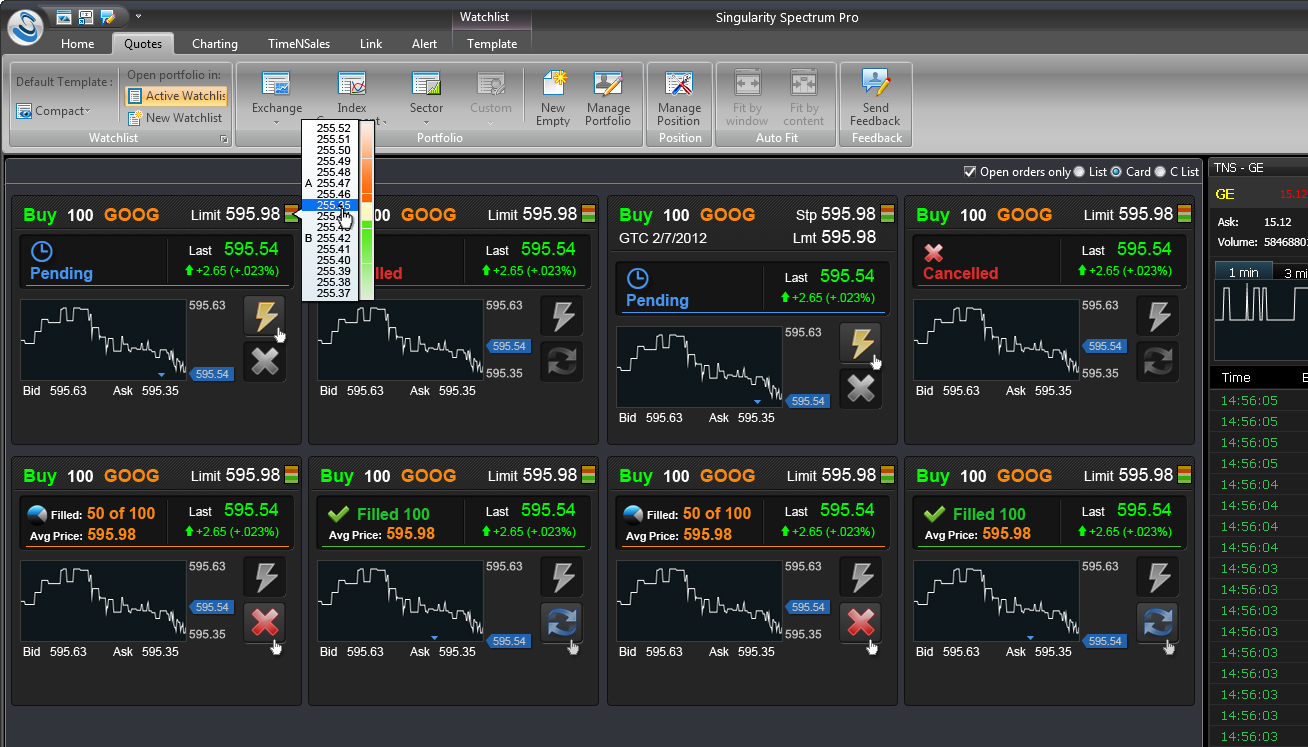
Task: Click the clock icon on the GTC 2/7/2012 card
Action: (x=637, y=279)
